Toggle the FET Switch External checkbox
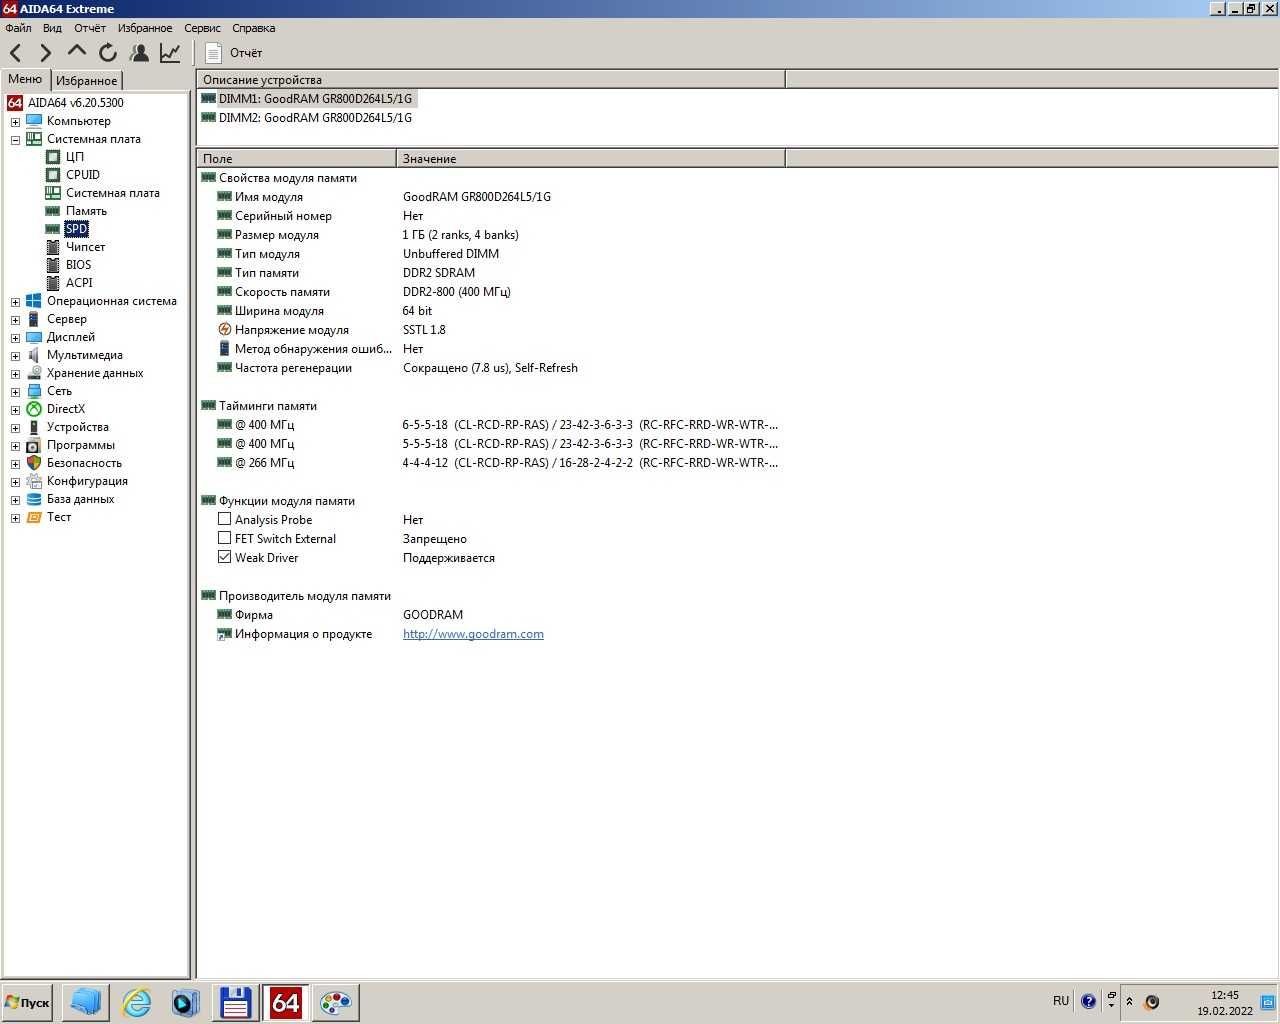1280x1024 pixels. pyautogui.click(x=224, y=538)
